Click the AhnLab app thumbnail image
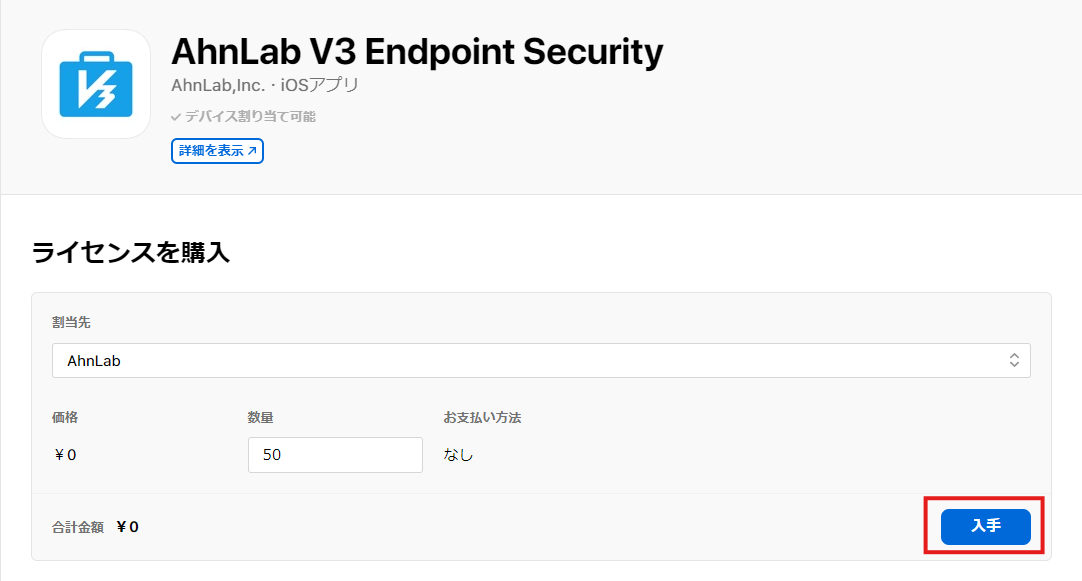Screen dimensions: 1082x581 (95, 84)
